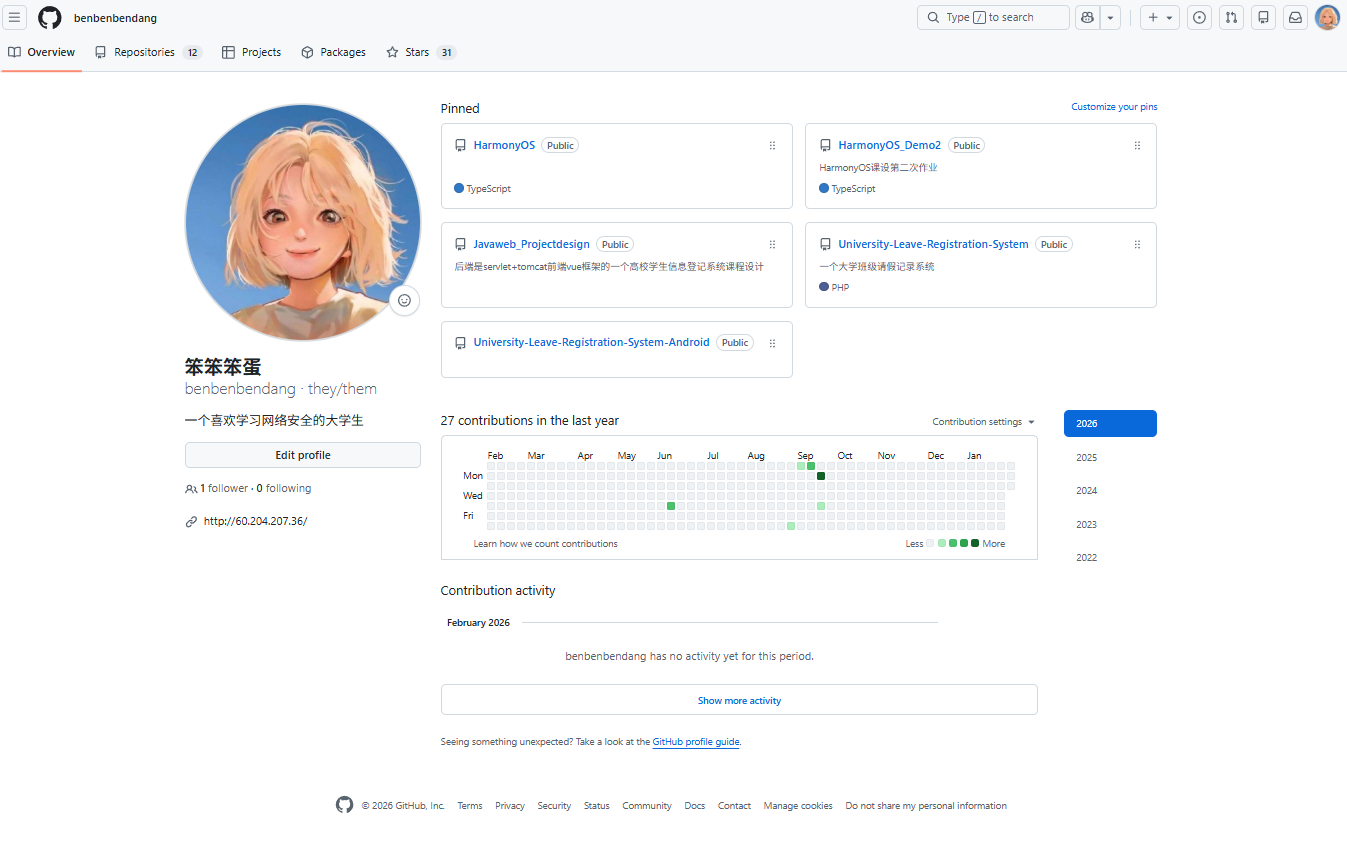The image size is (1347, 848).
Task: Click the Edit profile button
Action: tap(302, 455)
